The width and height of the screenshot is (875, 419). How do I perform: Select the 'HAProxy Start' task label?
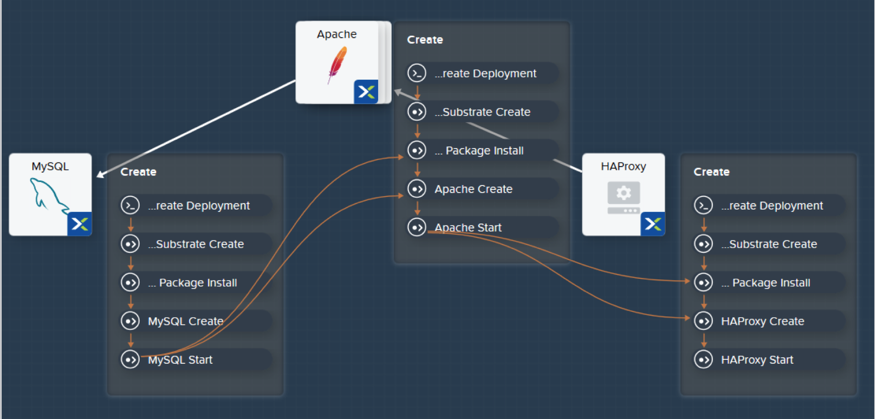pyautogui.click(x=757, y=360)
